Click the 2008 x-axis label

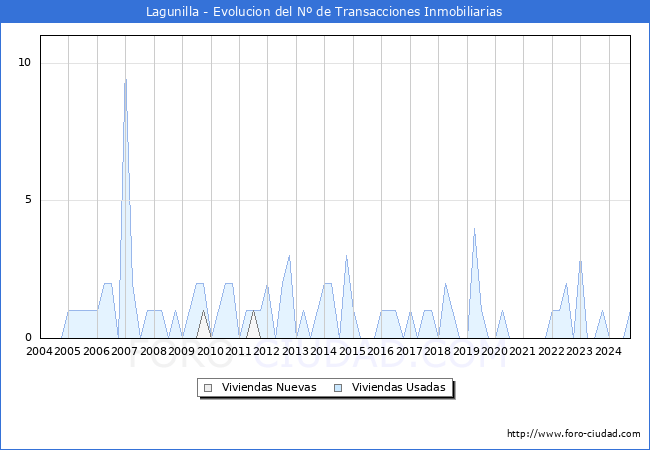(153, 351)
